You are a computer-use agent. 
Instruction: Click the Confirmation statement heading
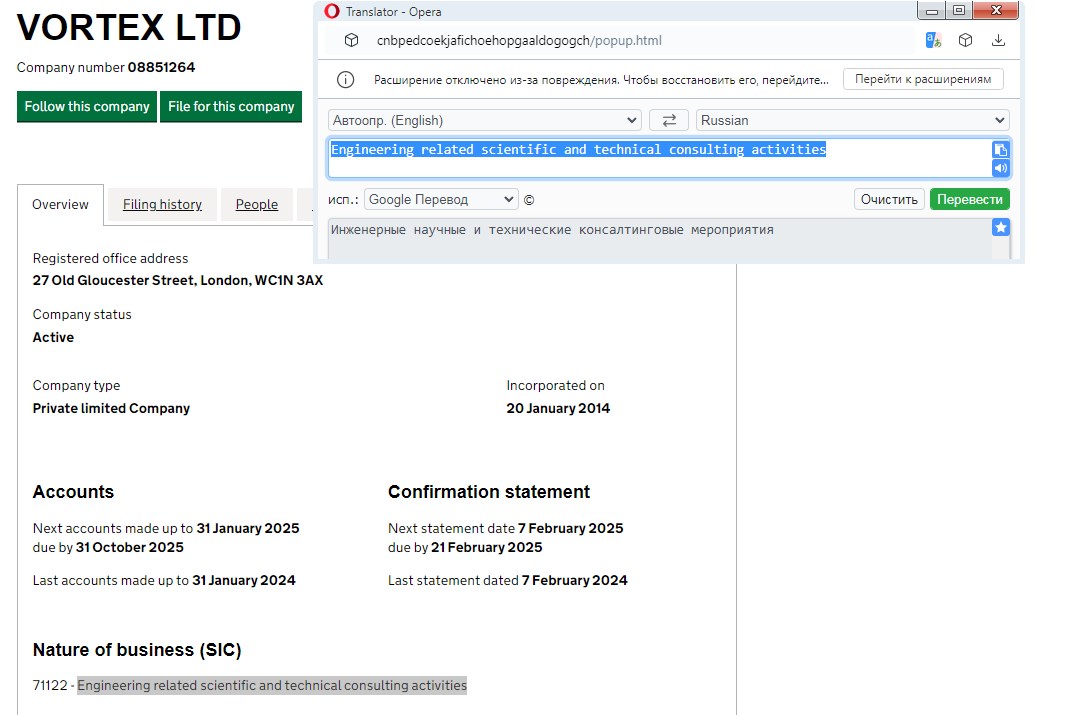[489, 492]
